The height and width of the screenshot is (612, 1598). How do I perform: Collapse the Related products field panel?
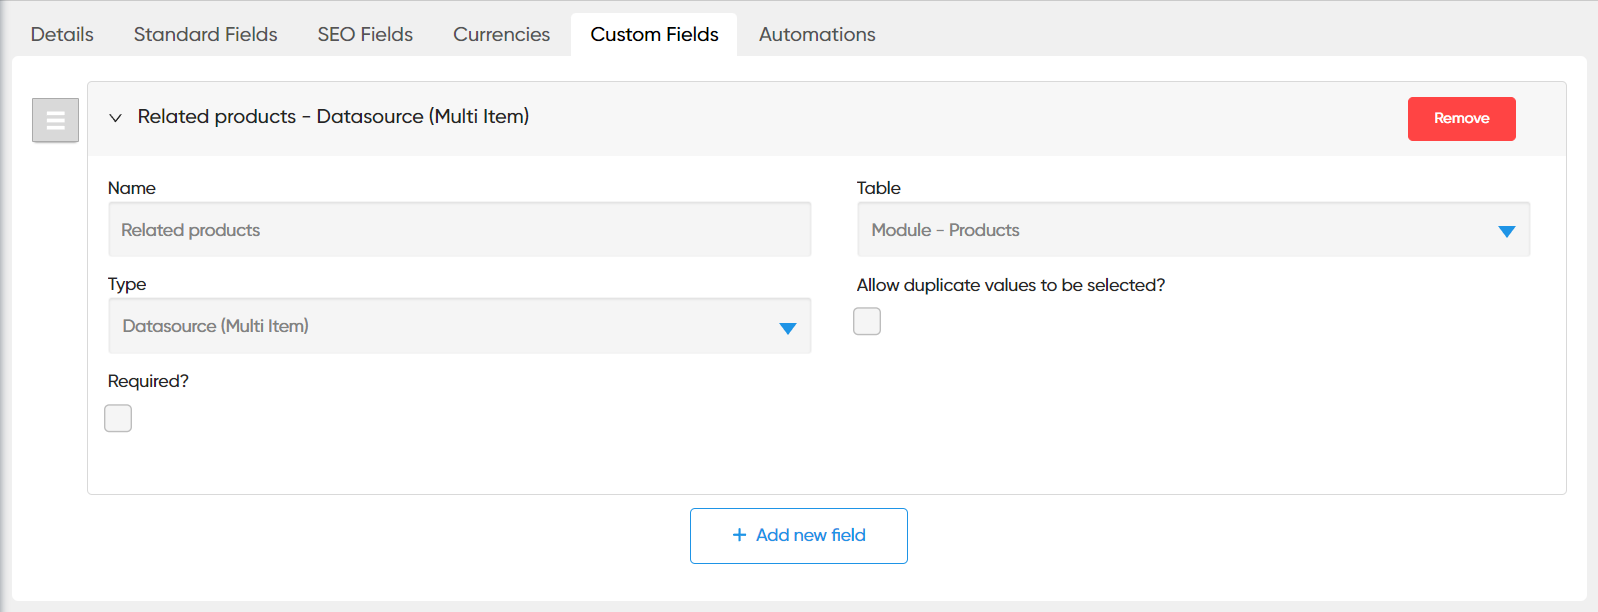[x=116, y=118]
